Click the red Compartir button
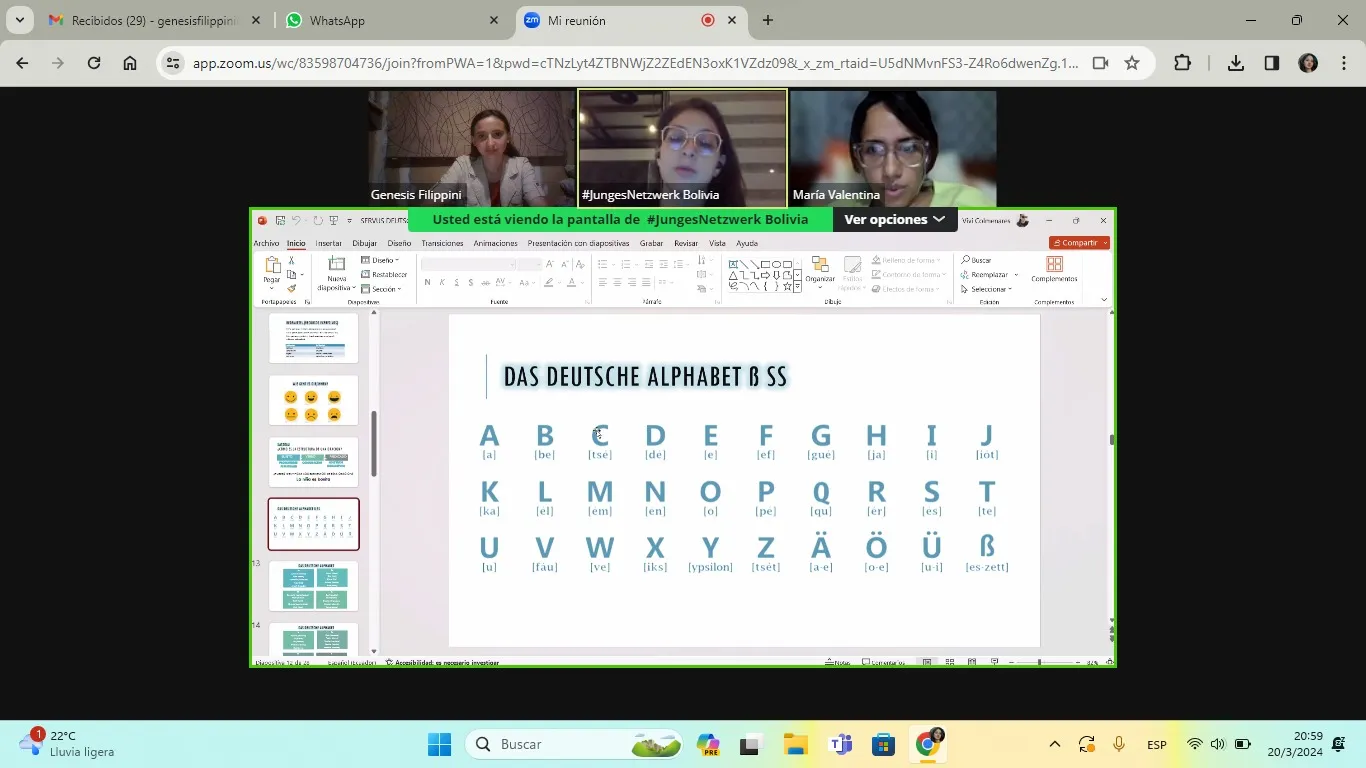Image resolution: width=1366 pixels, height=768 pixels. (x=1079, y=243)
